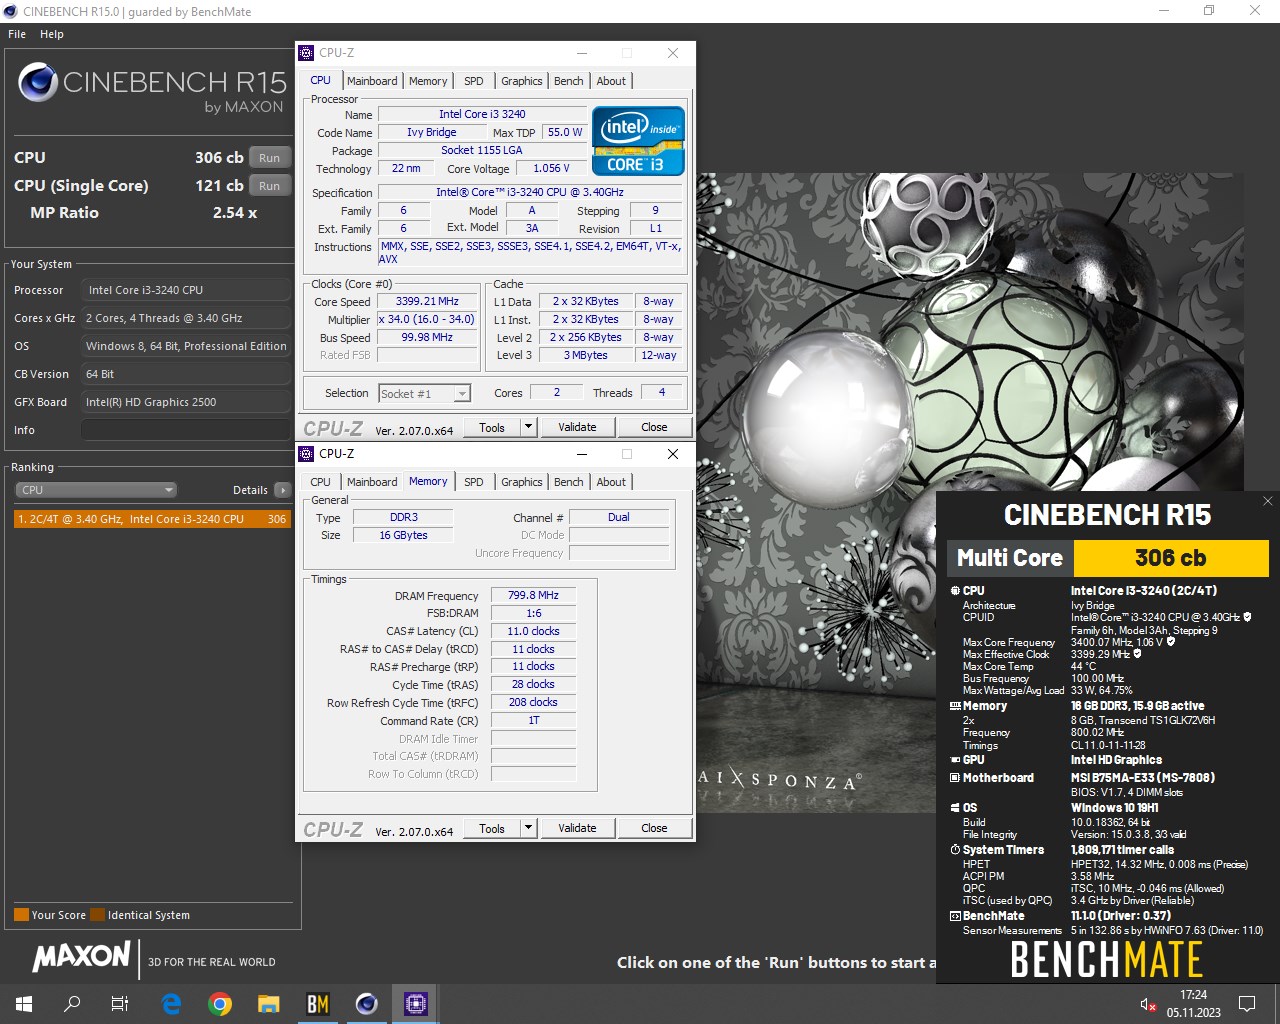Switch to Graphics tab in top CPU-Z window
1280x1024 pixels.
(x=522, y=81)
